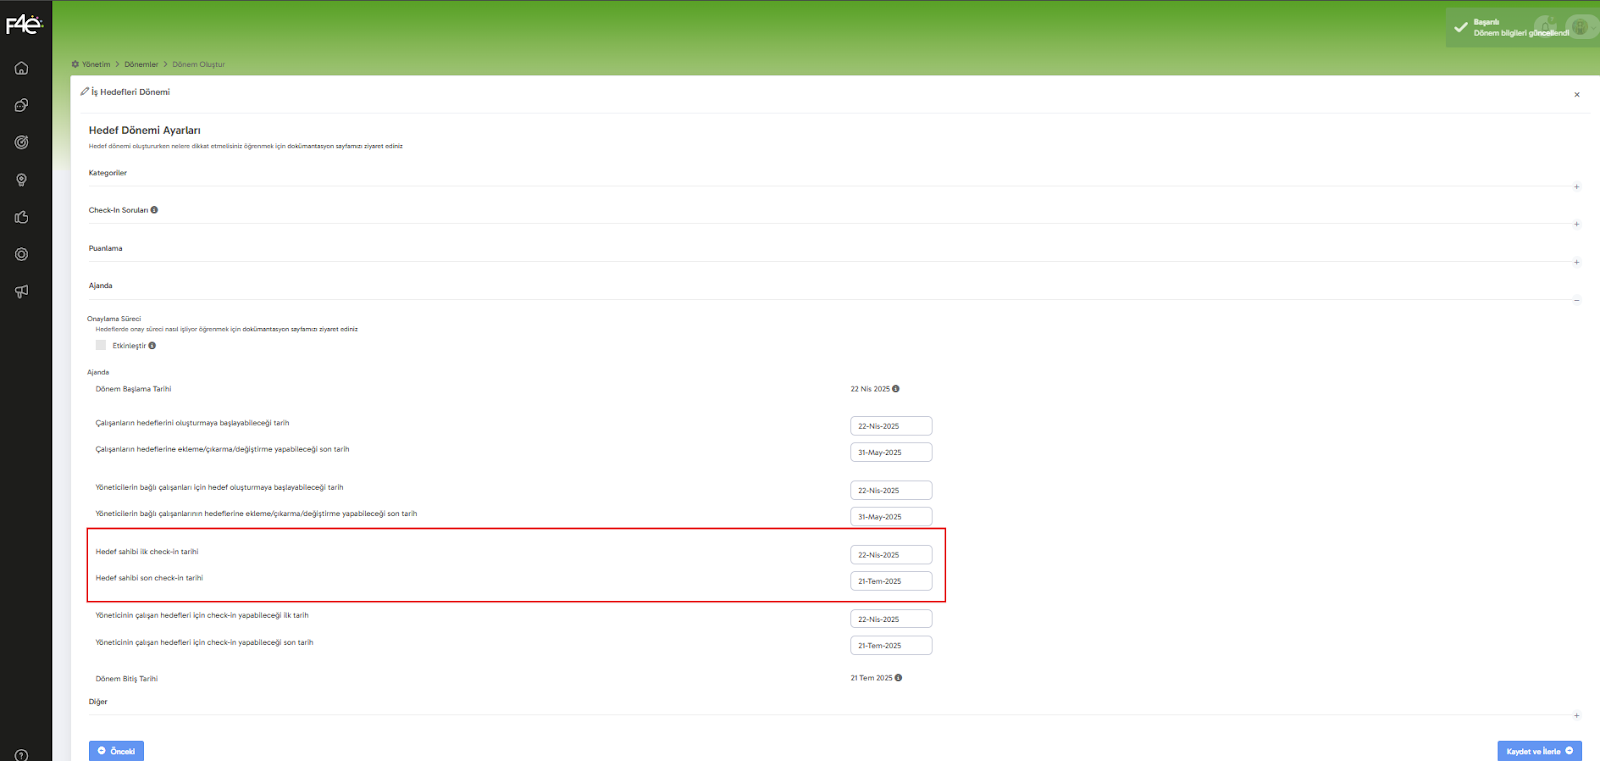Close the İş Hedefleri Dönemi panel
The width and height of the screenshot is (1600, 761).
pos(1577,95)
